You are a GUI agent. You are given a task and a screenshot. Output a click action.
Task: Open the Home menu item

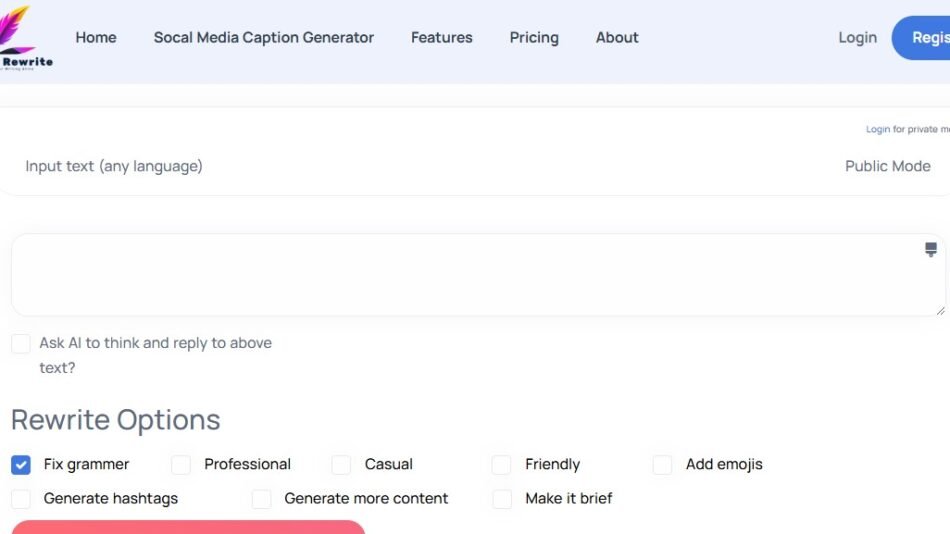click(x=96, y=38)
